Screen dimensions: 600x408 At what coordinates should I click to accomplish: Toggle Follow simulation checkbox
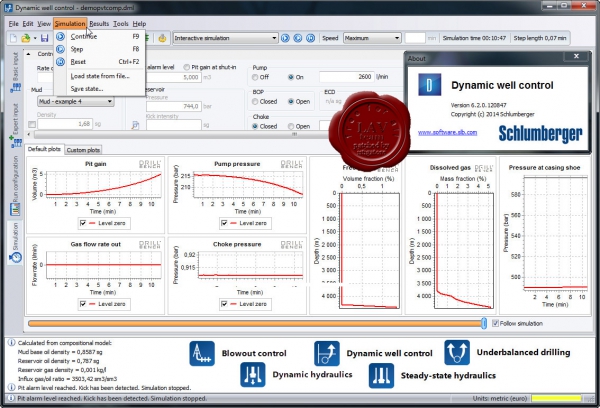click(x=495, y=323)
